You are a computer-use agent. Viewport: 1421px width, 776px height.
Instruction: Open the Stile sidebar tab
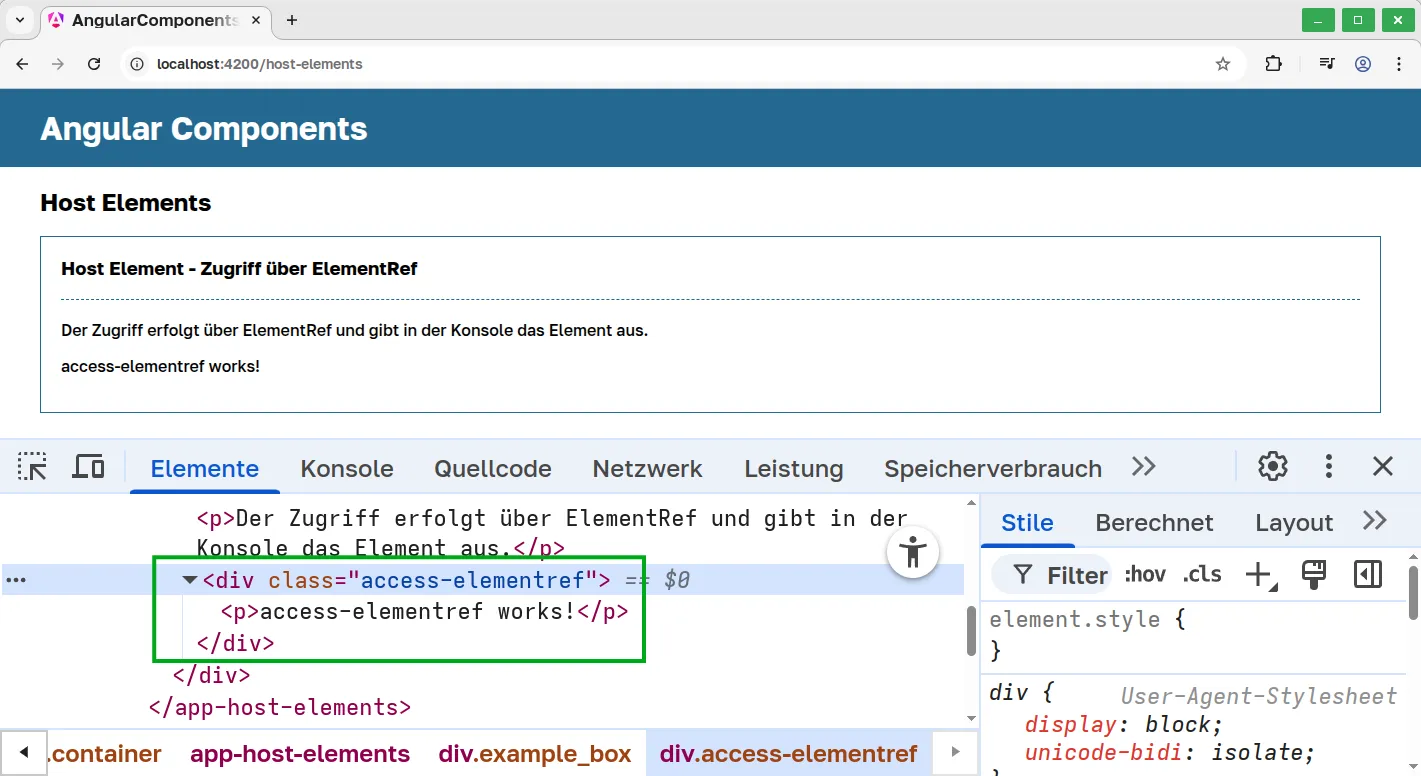[1027, 523]
